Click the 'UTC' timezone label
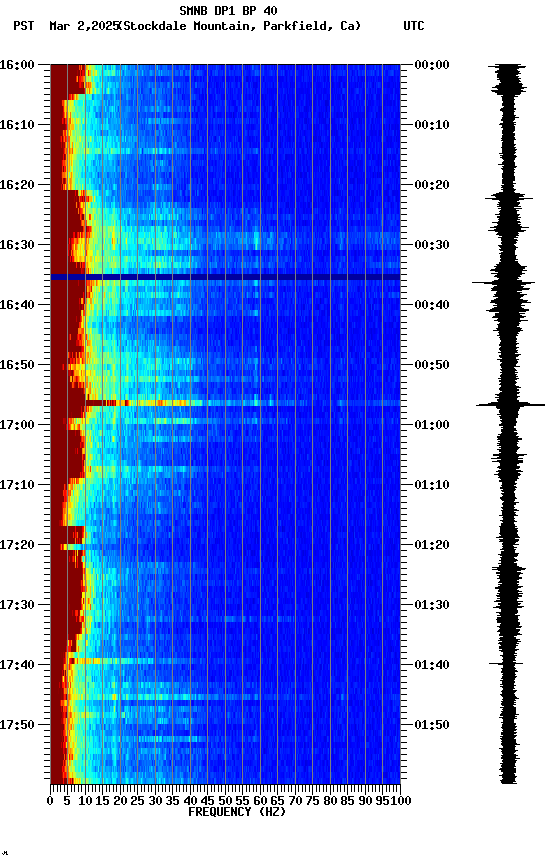Image resolution: width=552 pixels, height=864 pixels. (x=414, y=26)
